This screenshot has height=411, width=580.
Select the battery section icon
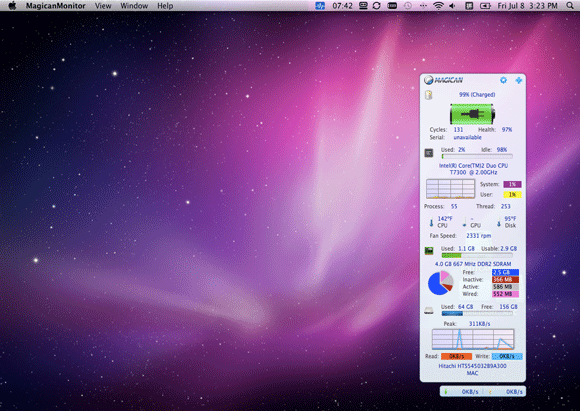tap(428, 95)
